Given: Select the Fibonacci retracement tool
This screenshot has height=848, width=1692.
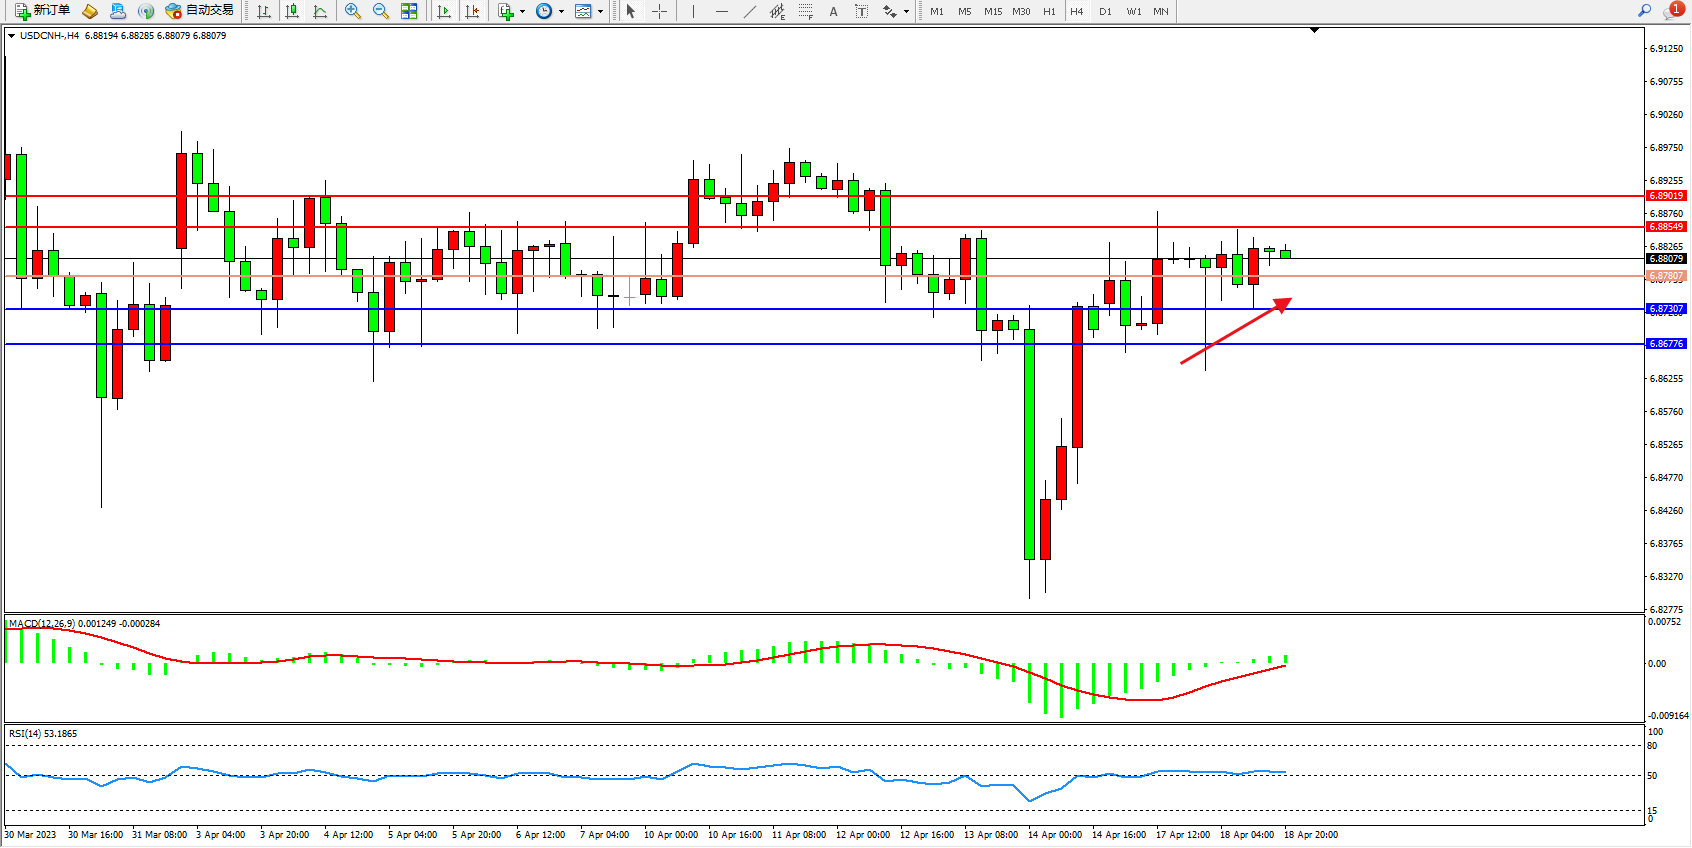Looking at the screenshot, I should click(806, 11).
